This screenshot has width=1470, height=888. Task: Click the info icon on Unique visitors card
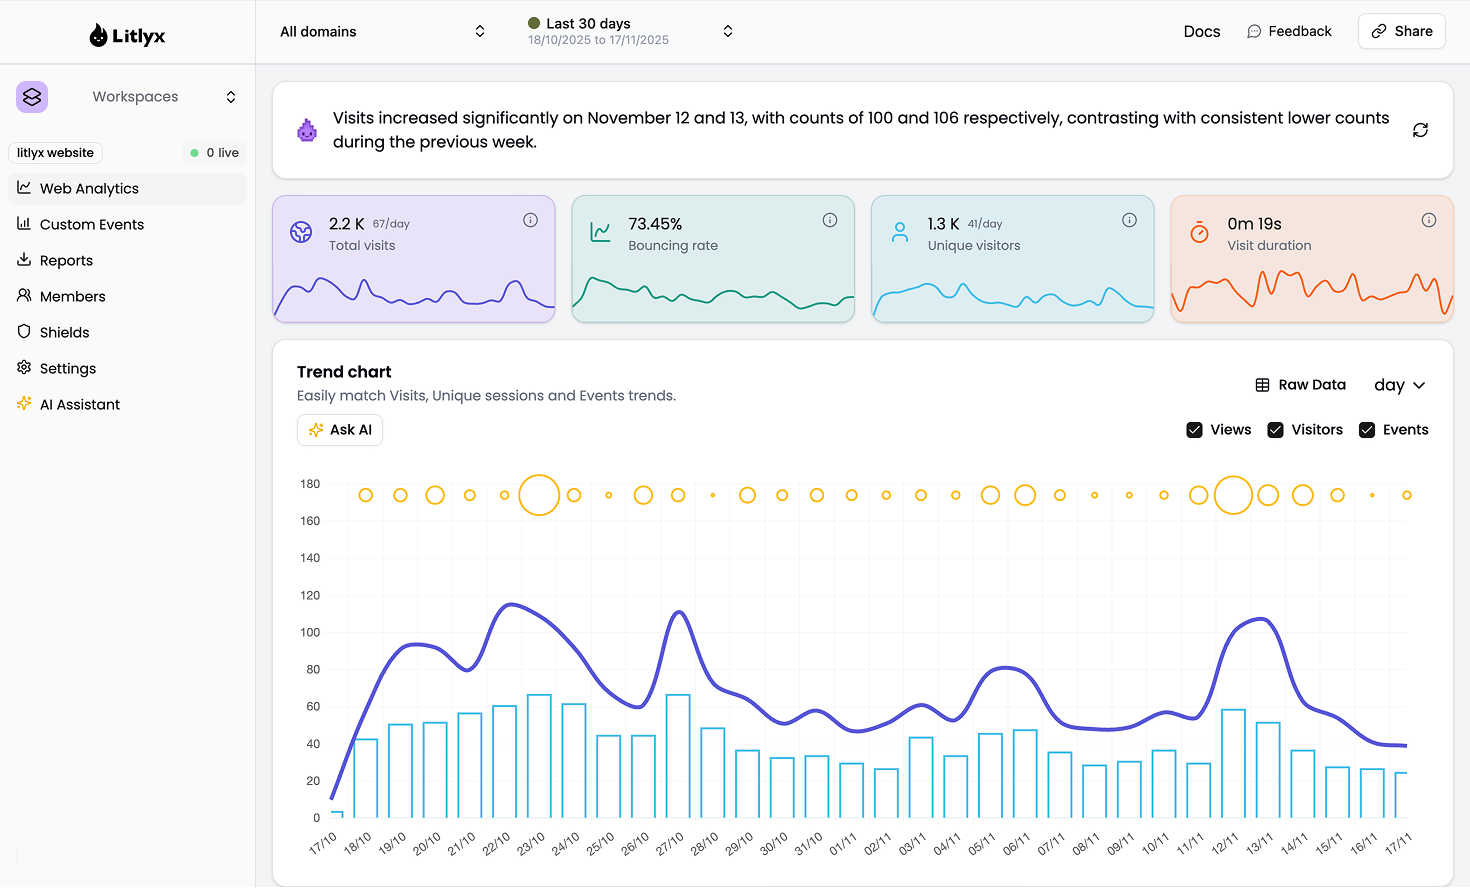[1129, 220]
